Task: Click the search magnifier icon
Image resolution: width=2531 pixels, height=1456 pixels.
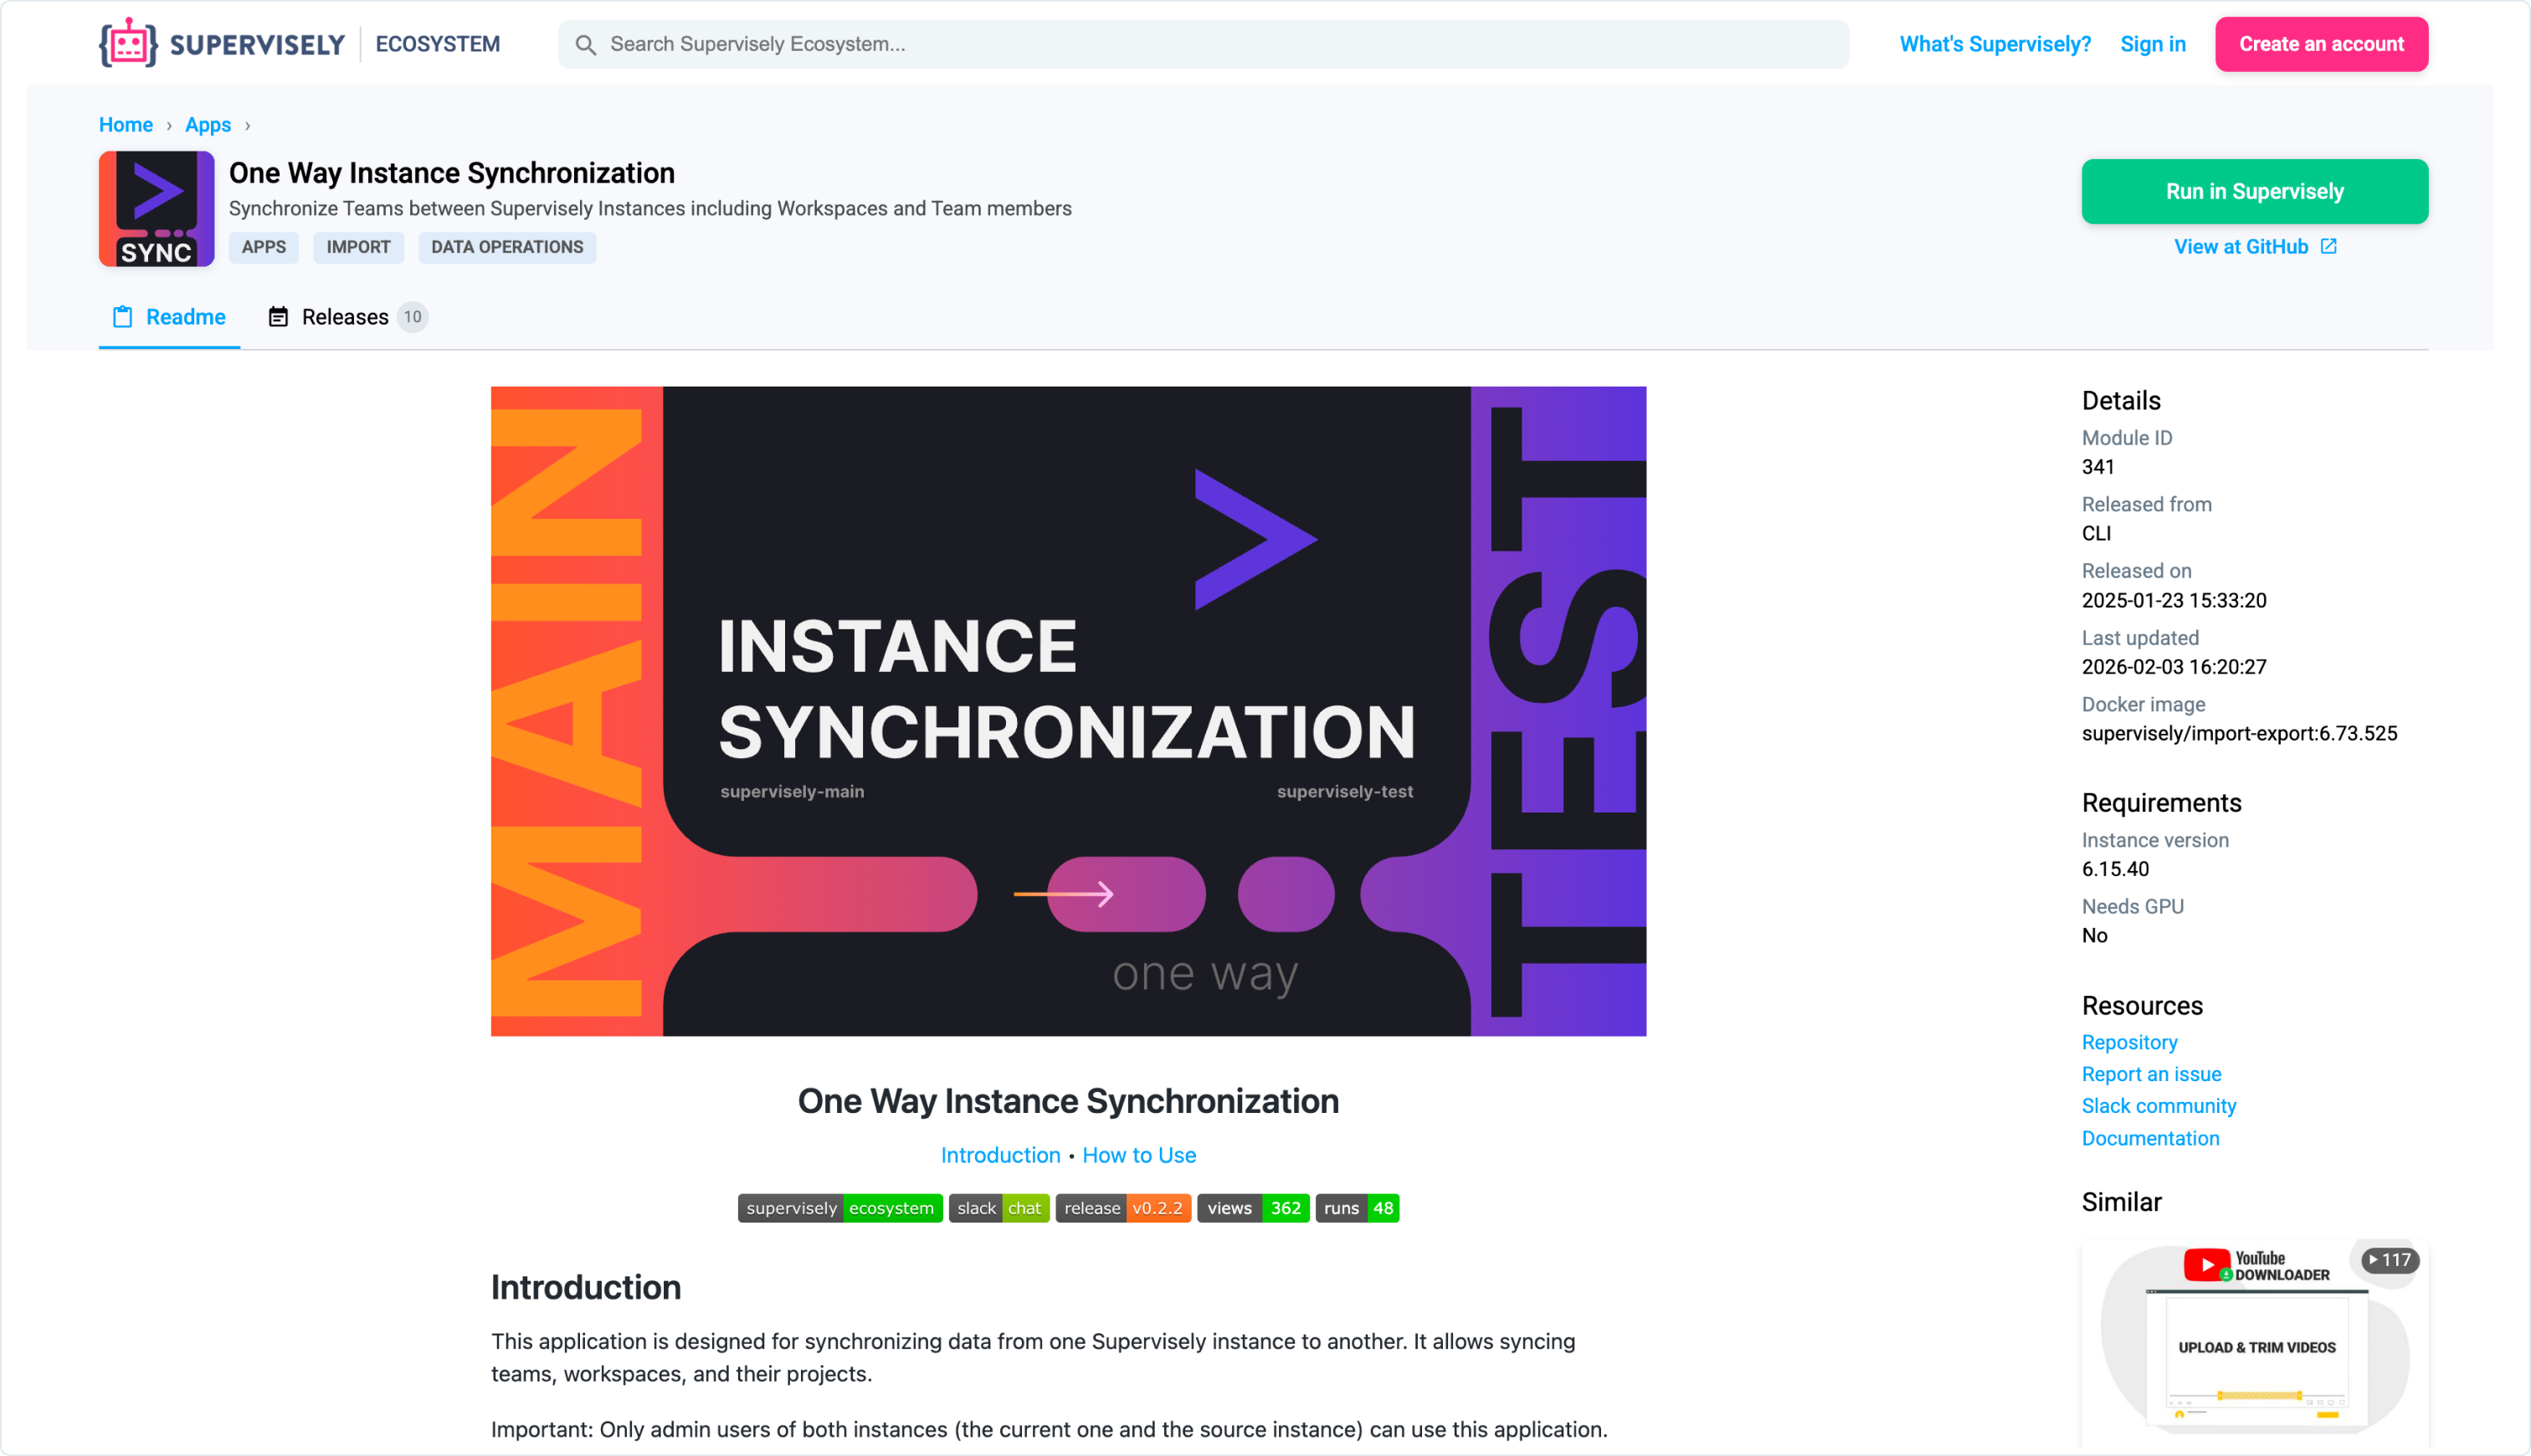Action: [x=586, y=45]
